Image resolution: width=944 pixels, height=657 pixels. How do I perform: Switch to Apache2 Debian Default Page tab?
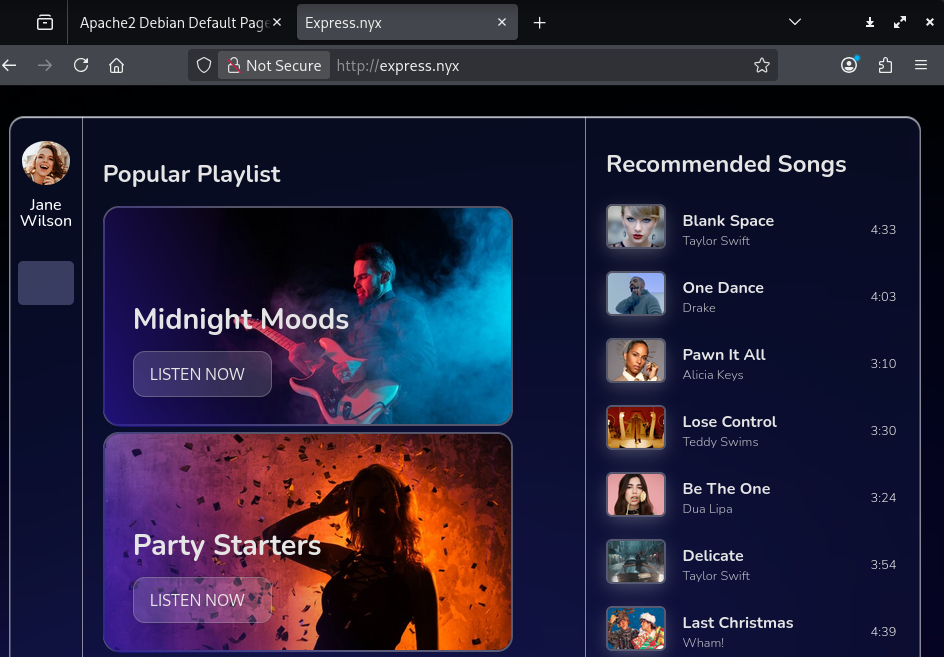[x=172, y=22]
